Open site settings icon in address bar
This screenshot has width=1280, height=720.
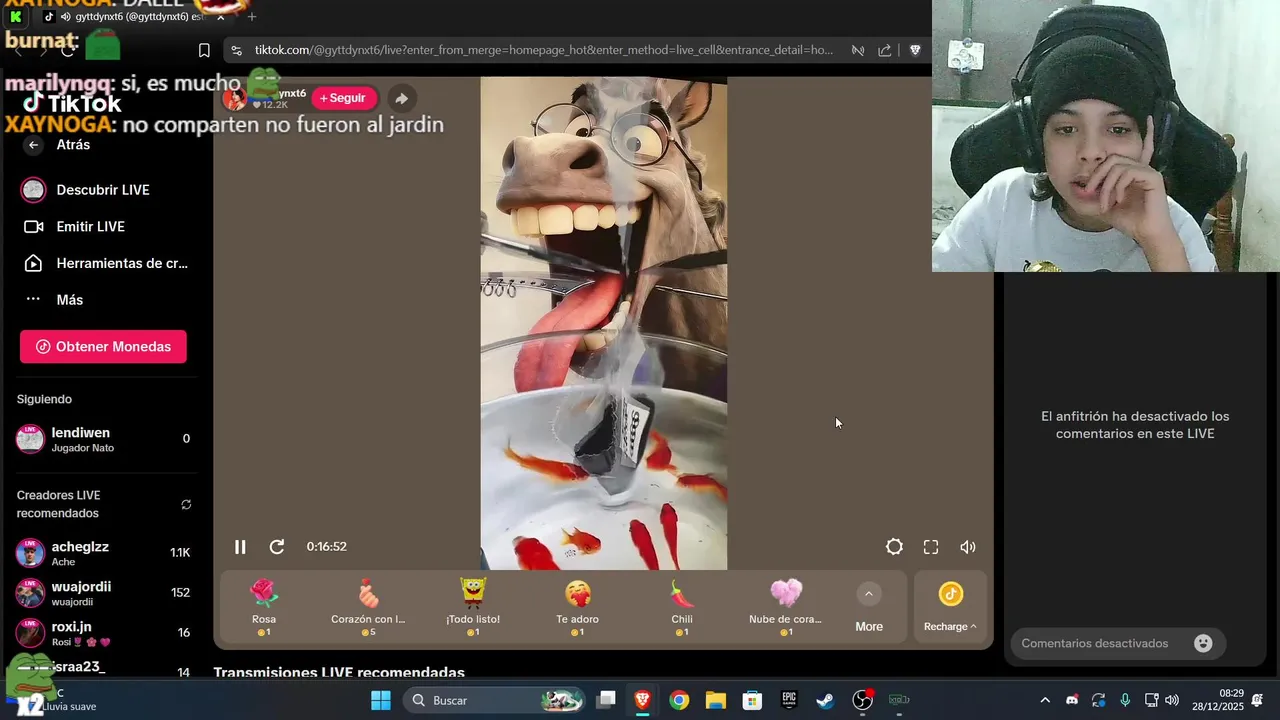click(x=236, y=50)
